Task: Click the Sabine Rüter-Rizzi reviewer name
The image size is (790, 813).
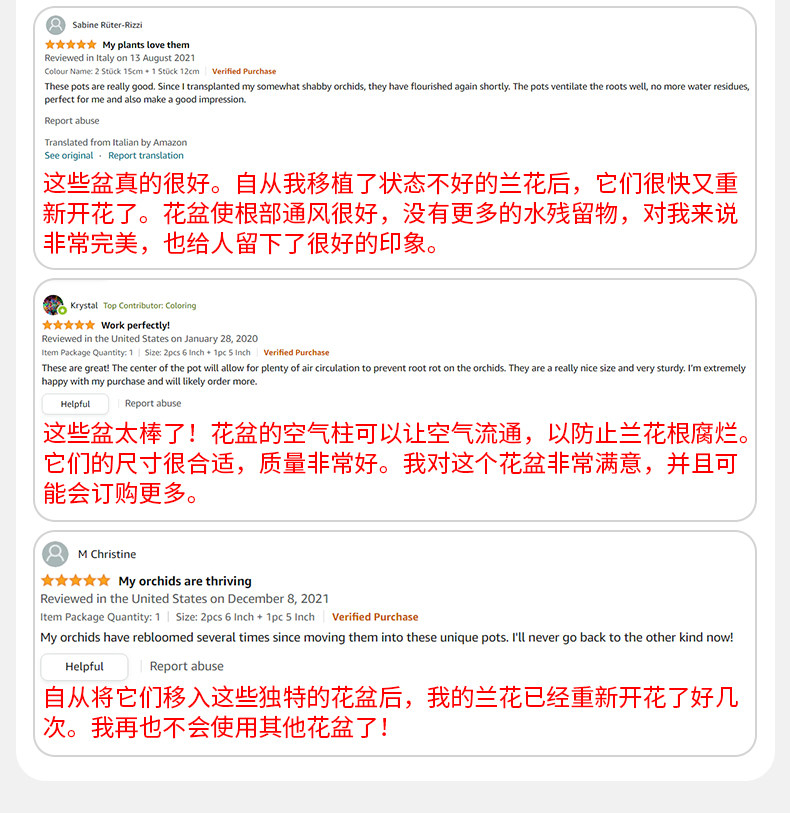Action: click(107, 25)
